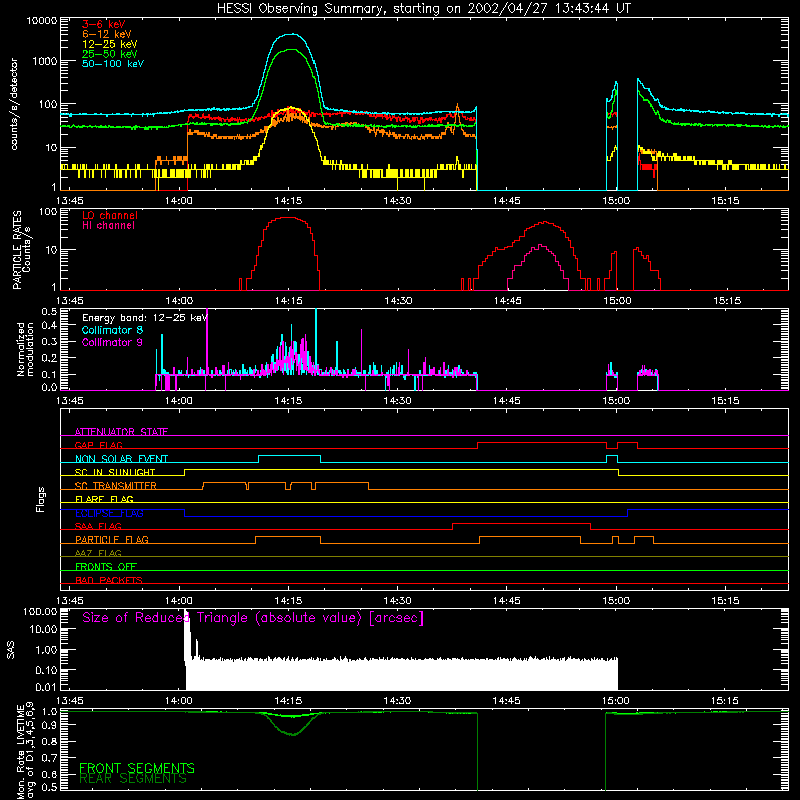800x800 pixels.
Task: Click the FRONTS OFF flag label
Action: point(106,566)
